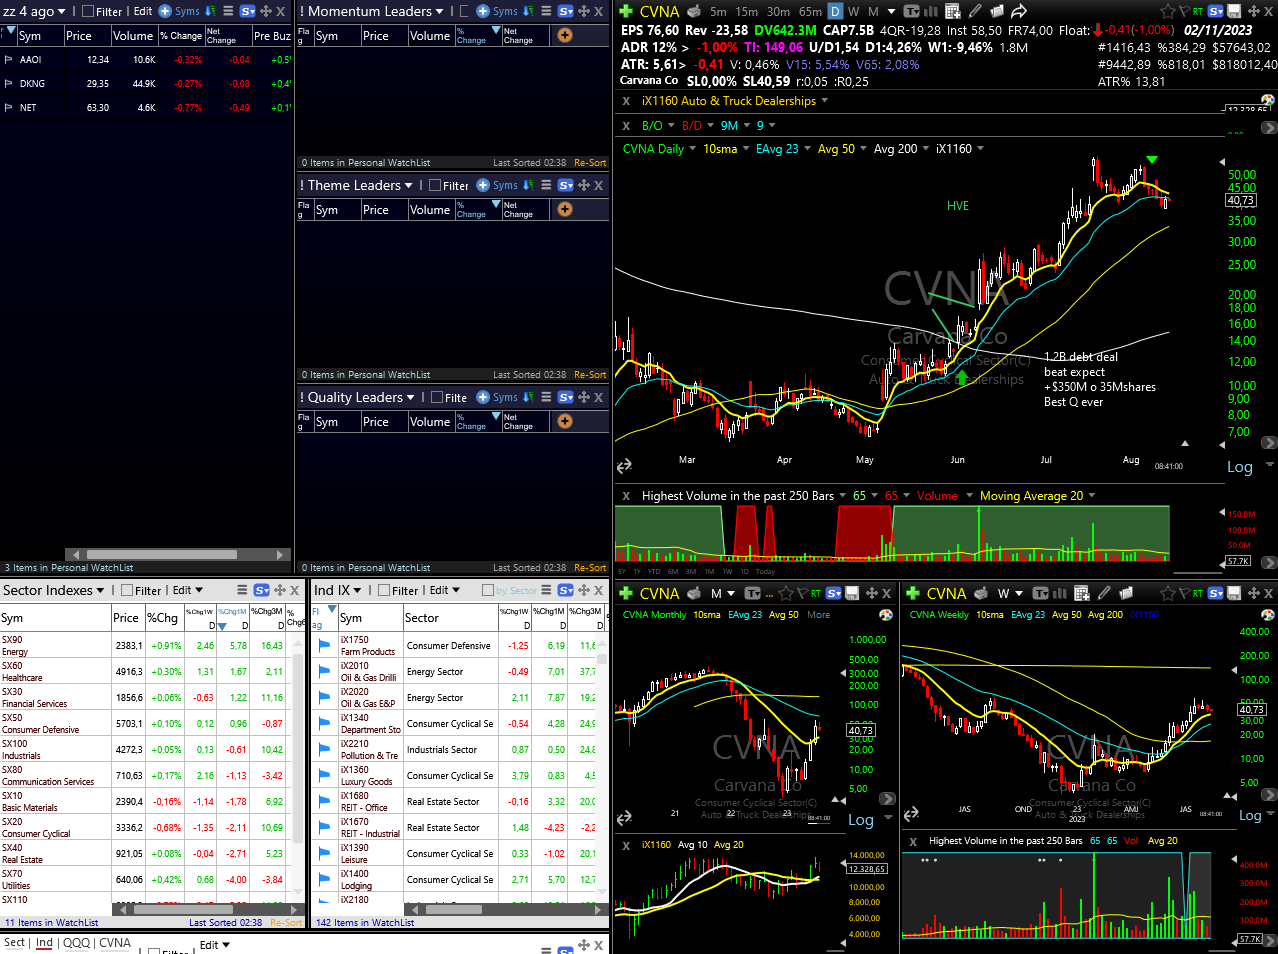This screenshot has width=1278, height=954.
Task: Save the daily chart with the floppy disk icon
Action: click(1234, 11)
